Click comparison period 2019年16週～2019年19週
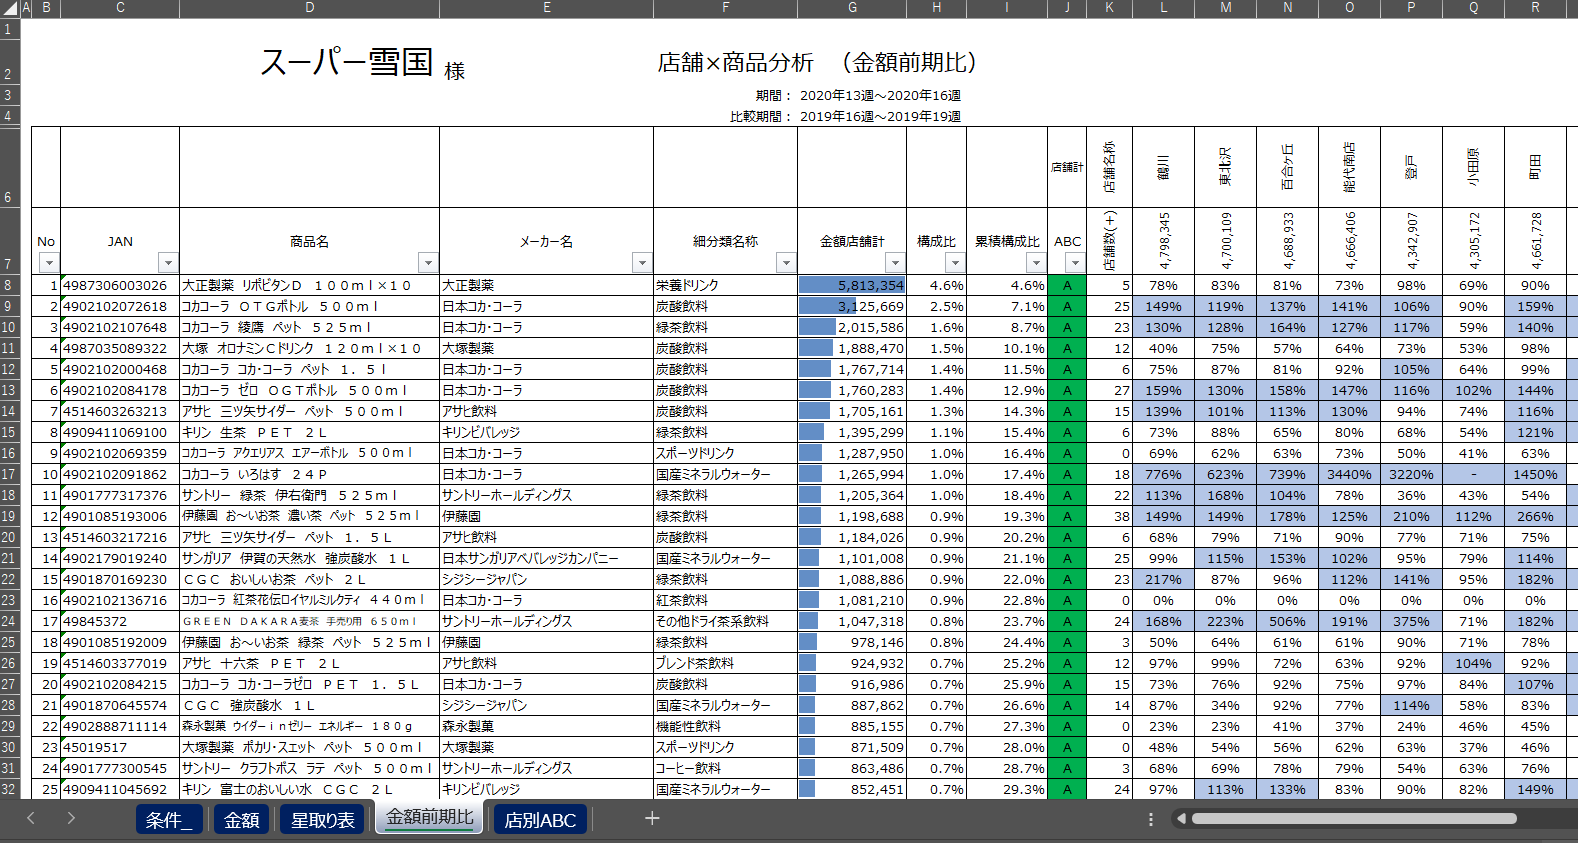Screen dimensions: 1578x843 click(880, 116)
